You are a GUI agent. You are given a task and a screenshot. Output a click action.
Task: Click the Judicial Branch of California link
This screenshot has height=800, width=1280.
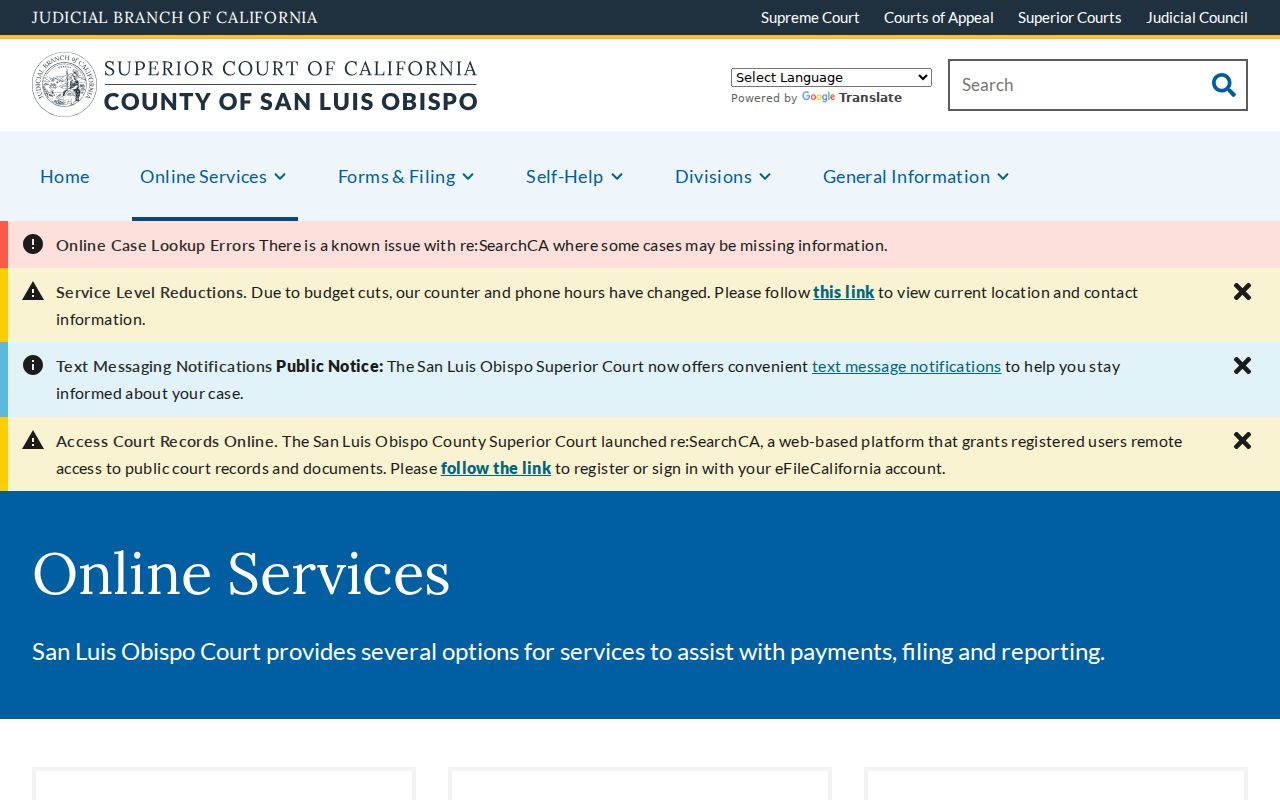pyautogui.click(x=175, y=18)
